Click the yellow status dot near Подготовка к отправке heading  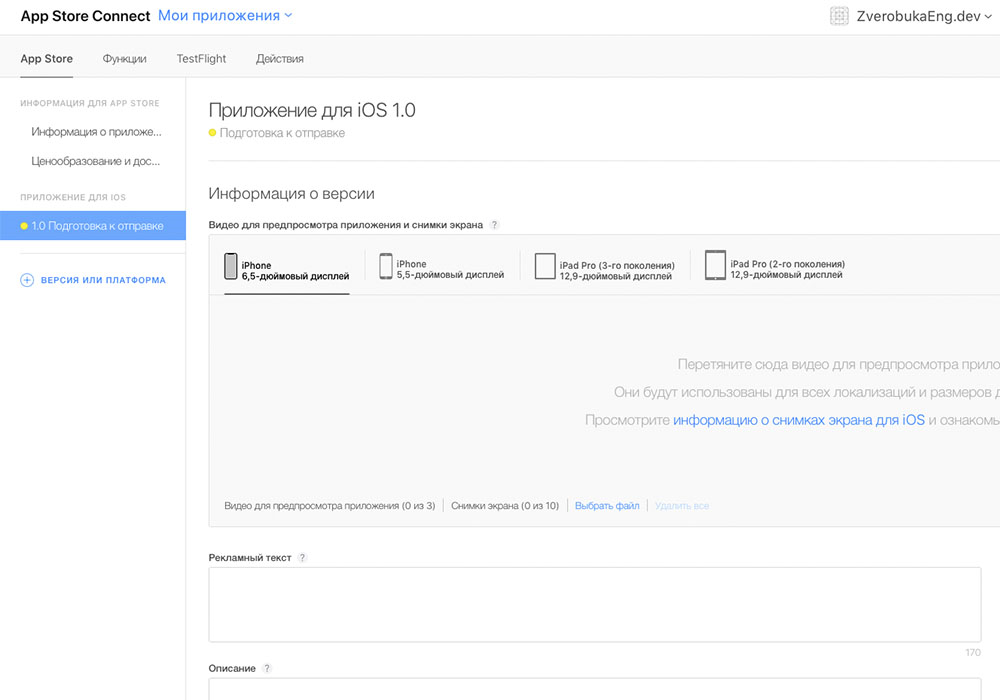(x=212, y=133)
